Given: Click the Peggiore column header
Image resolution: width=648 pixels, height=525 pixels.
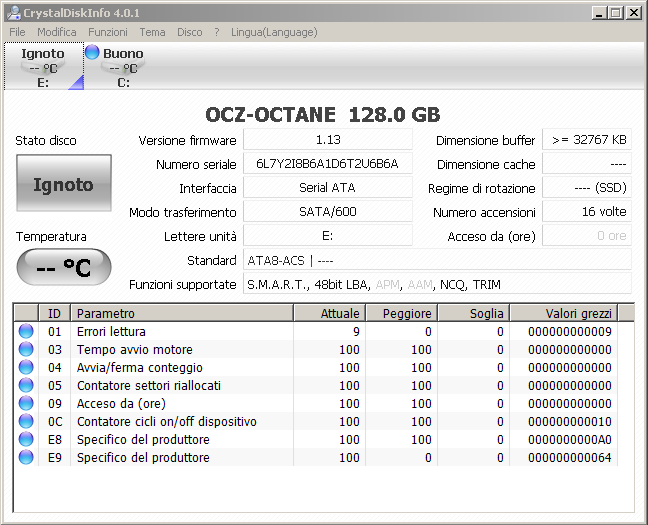Looking at the screenshot, I should click(x=401, y=313).
